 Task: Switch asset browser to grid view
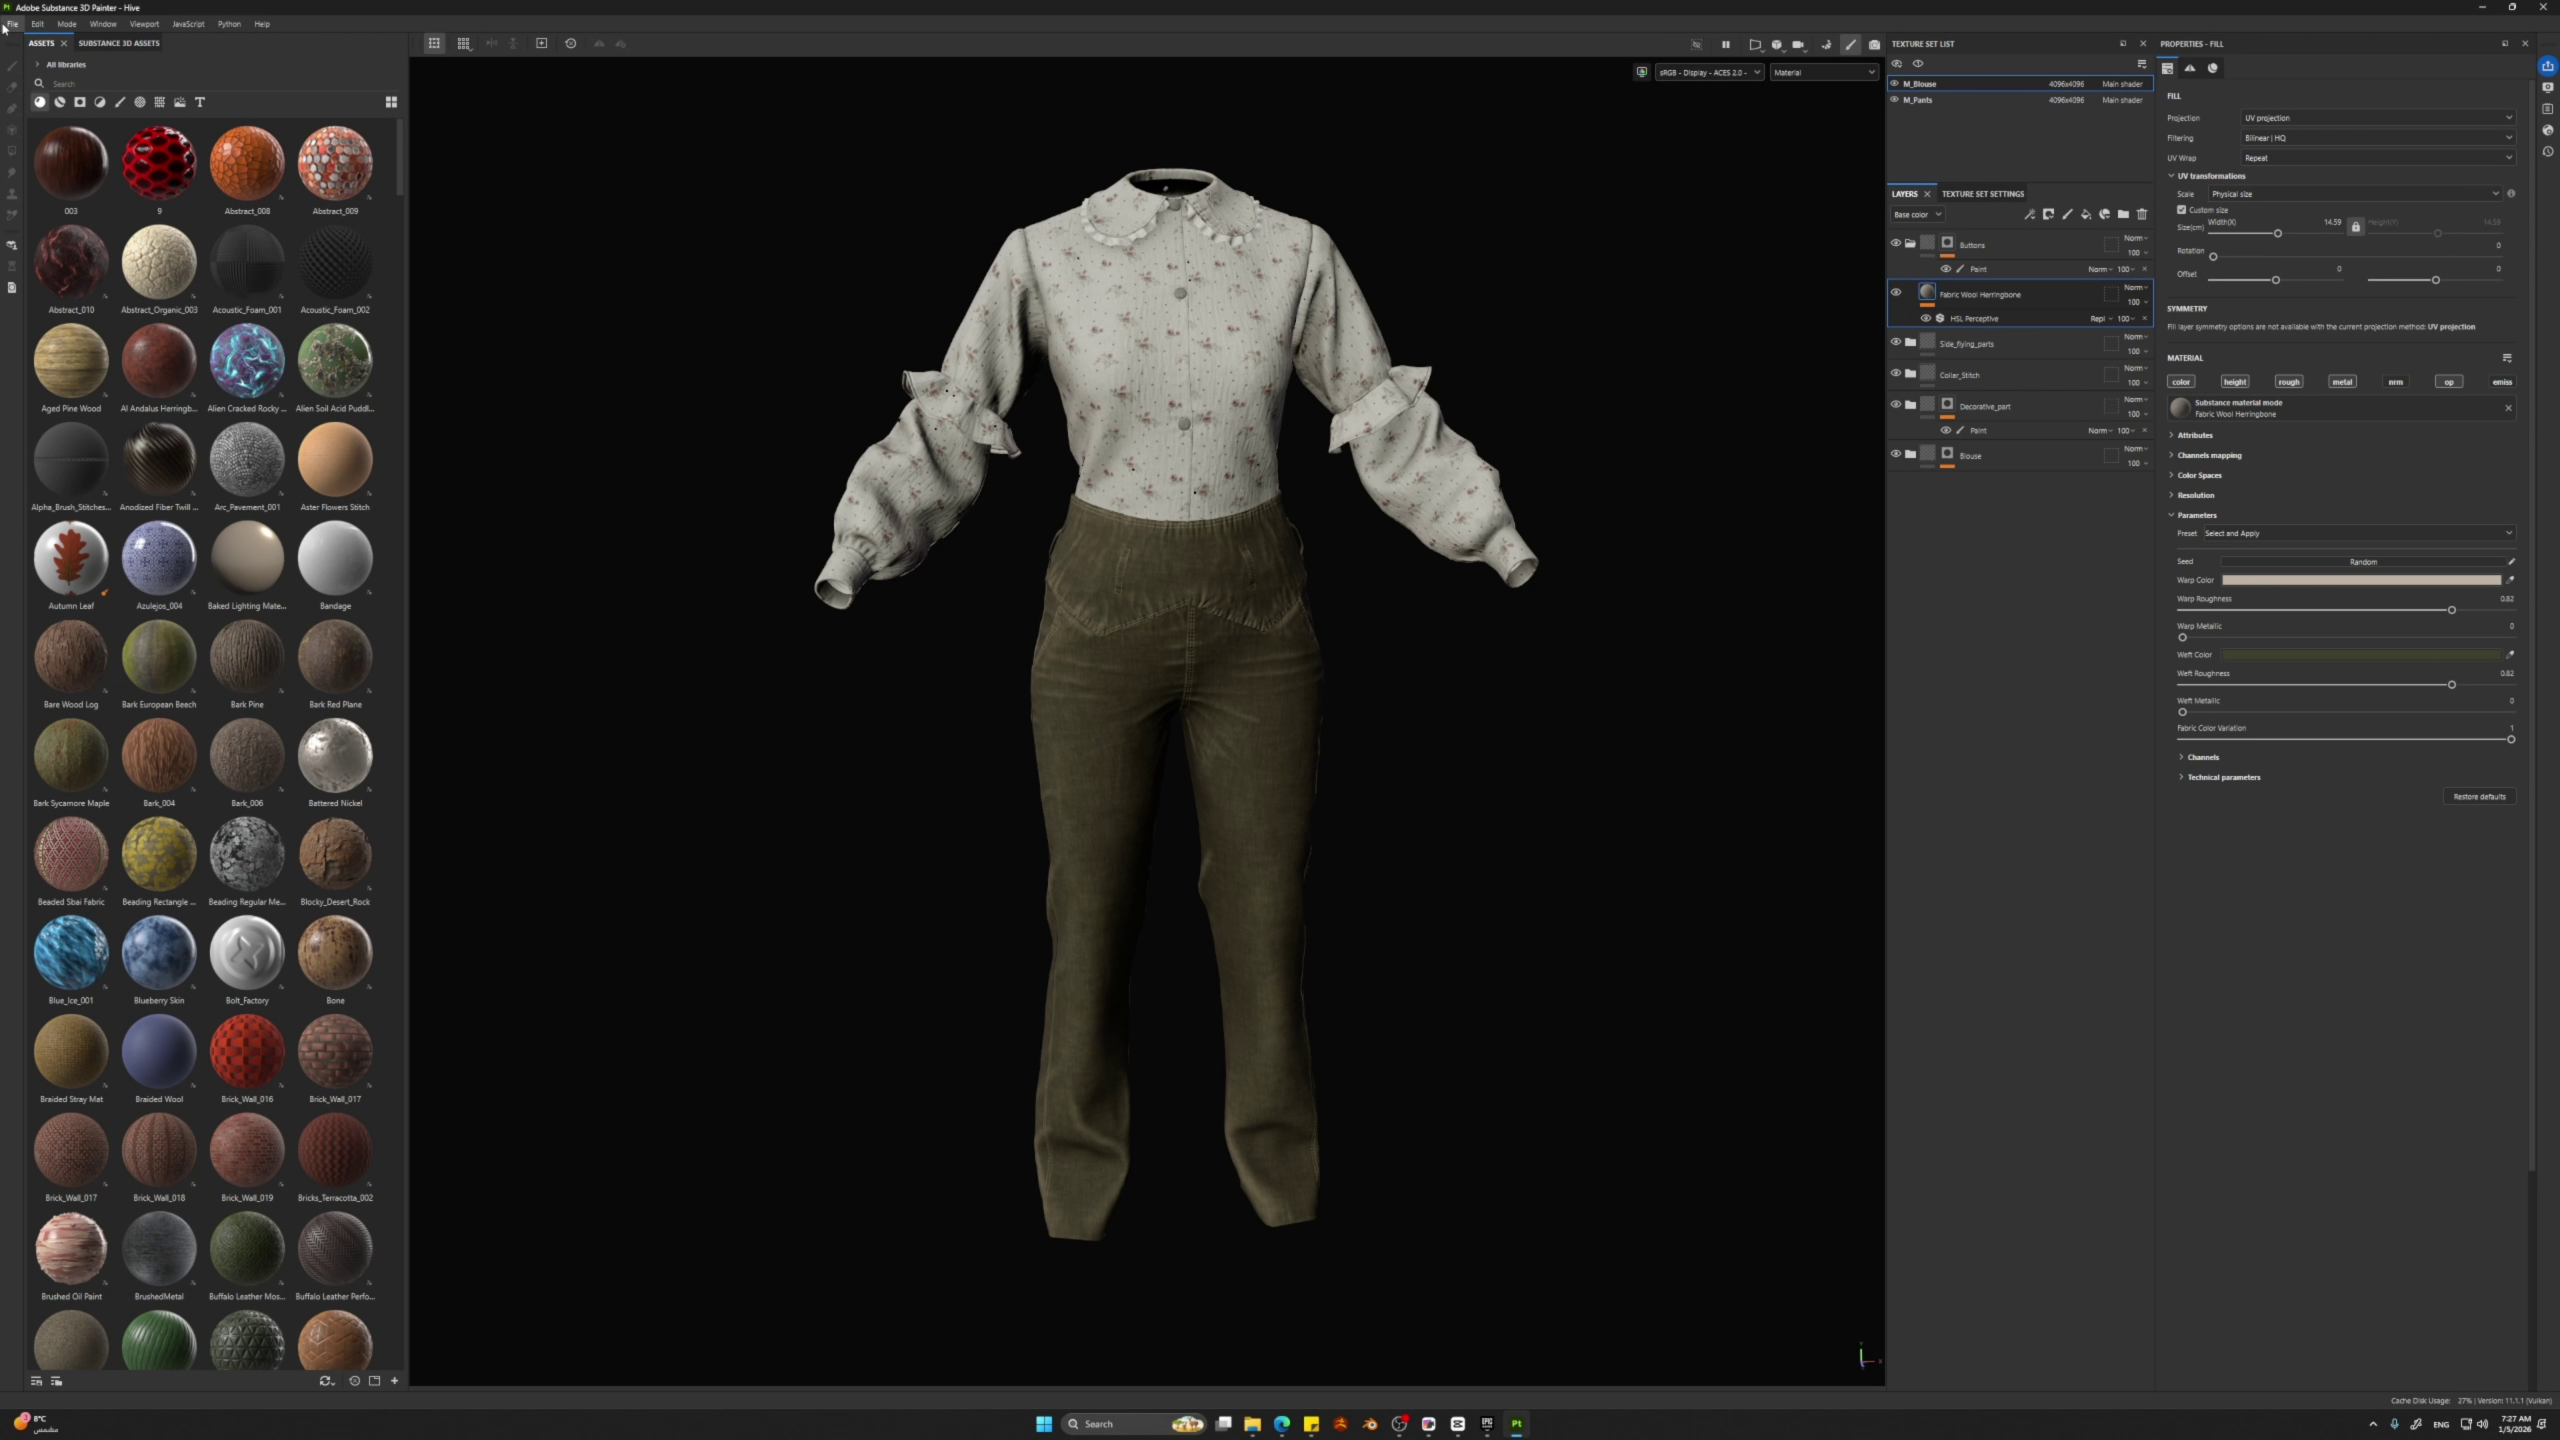[391, 102]
